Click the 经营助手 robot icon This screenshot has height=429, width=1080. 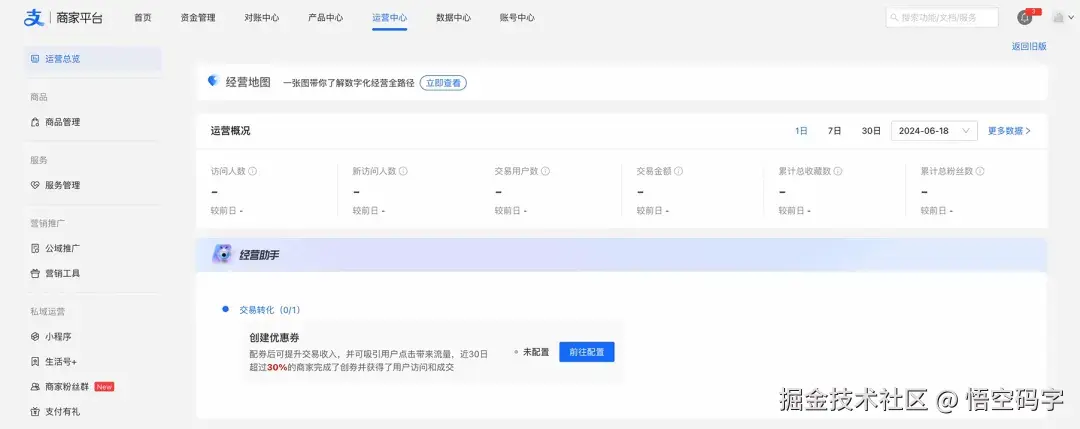(x=222, y=255)
